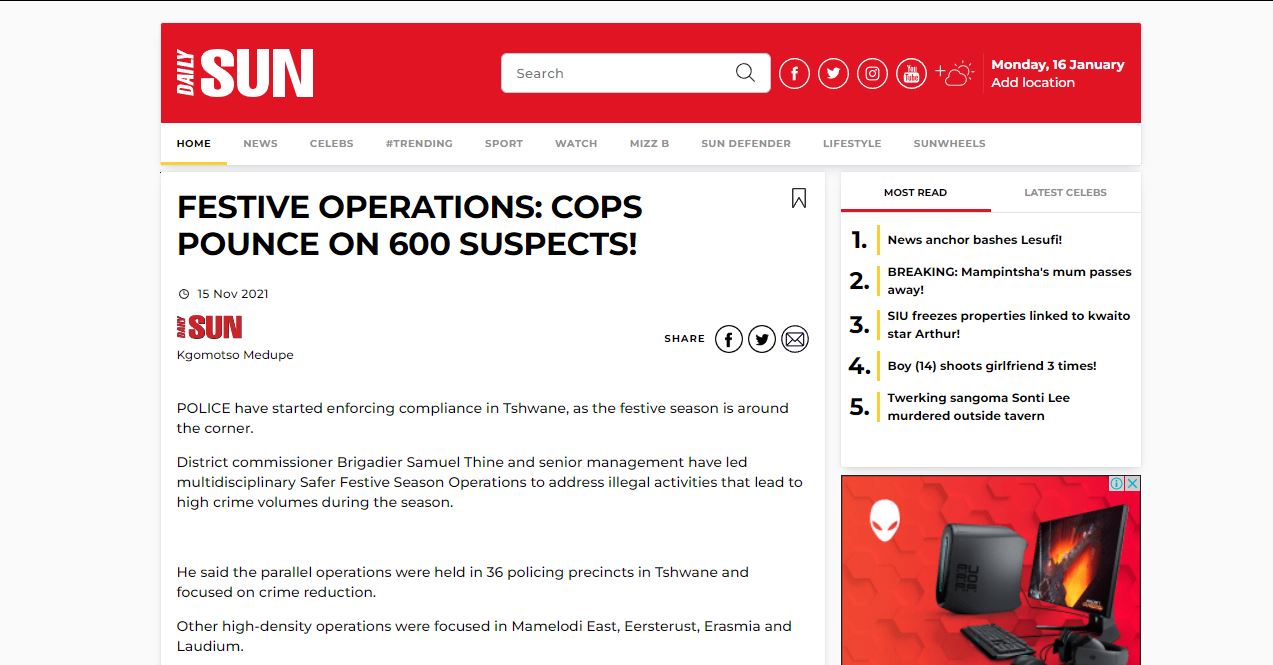This screenshot has height=665, width=1273.
Task: Click the Daily Sun header logo
Action: 245,73
